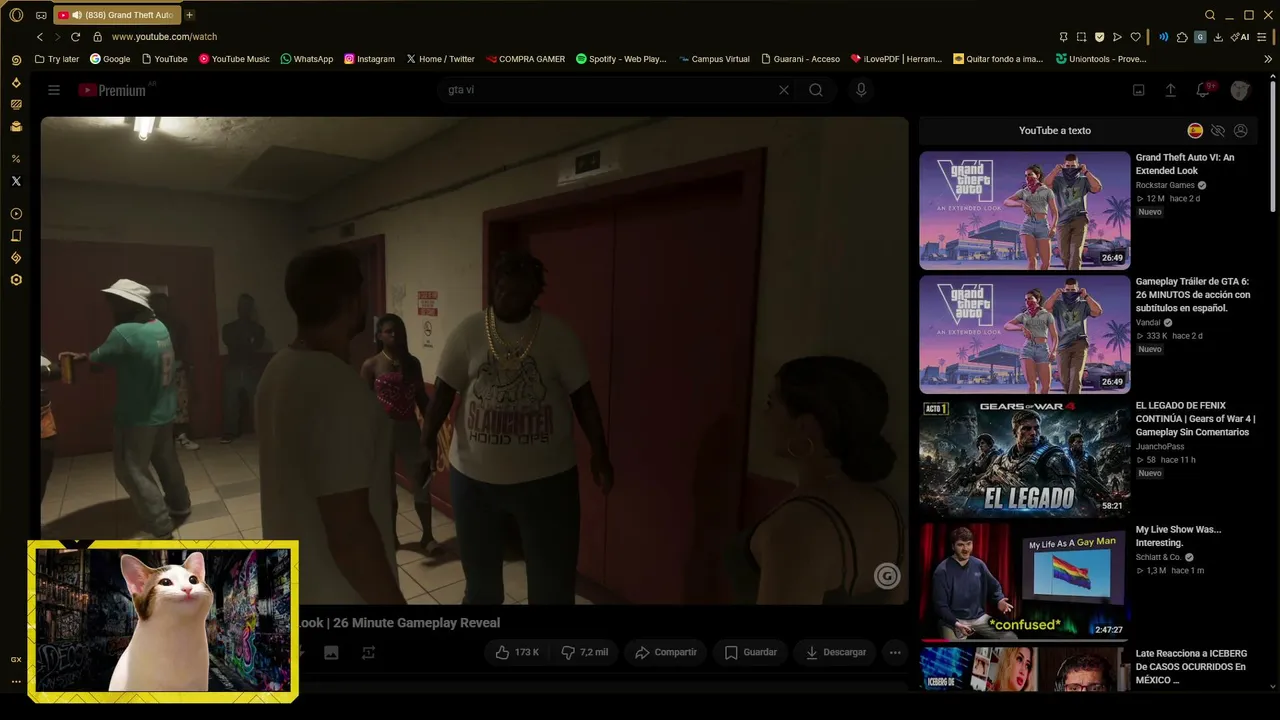Save the video with Guardar button
1280x720 pixels.
coord(751,652)
